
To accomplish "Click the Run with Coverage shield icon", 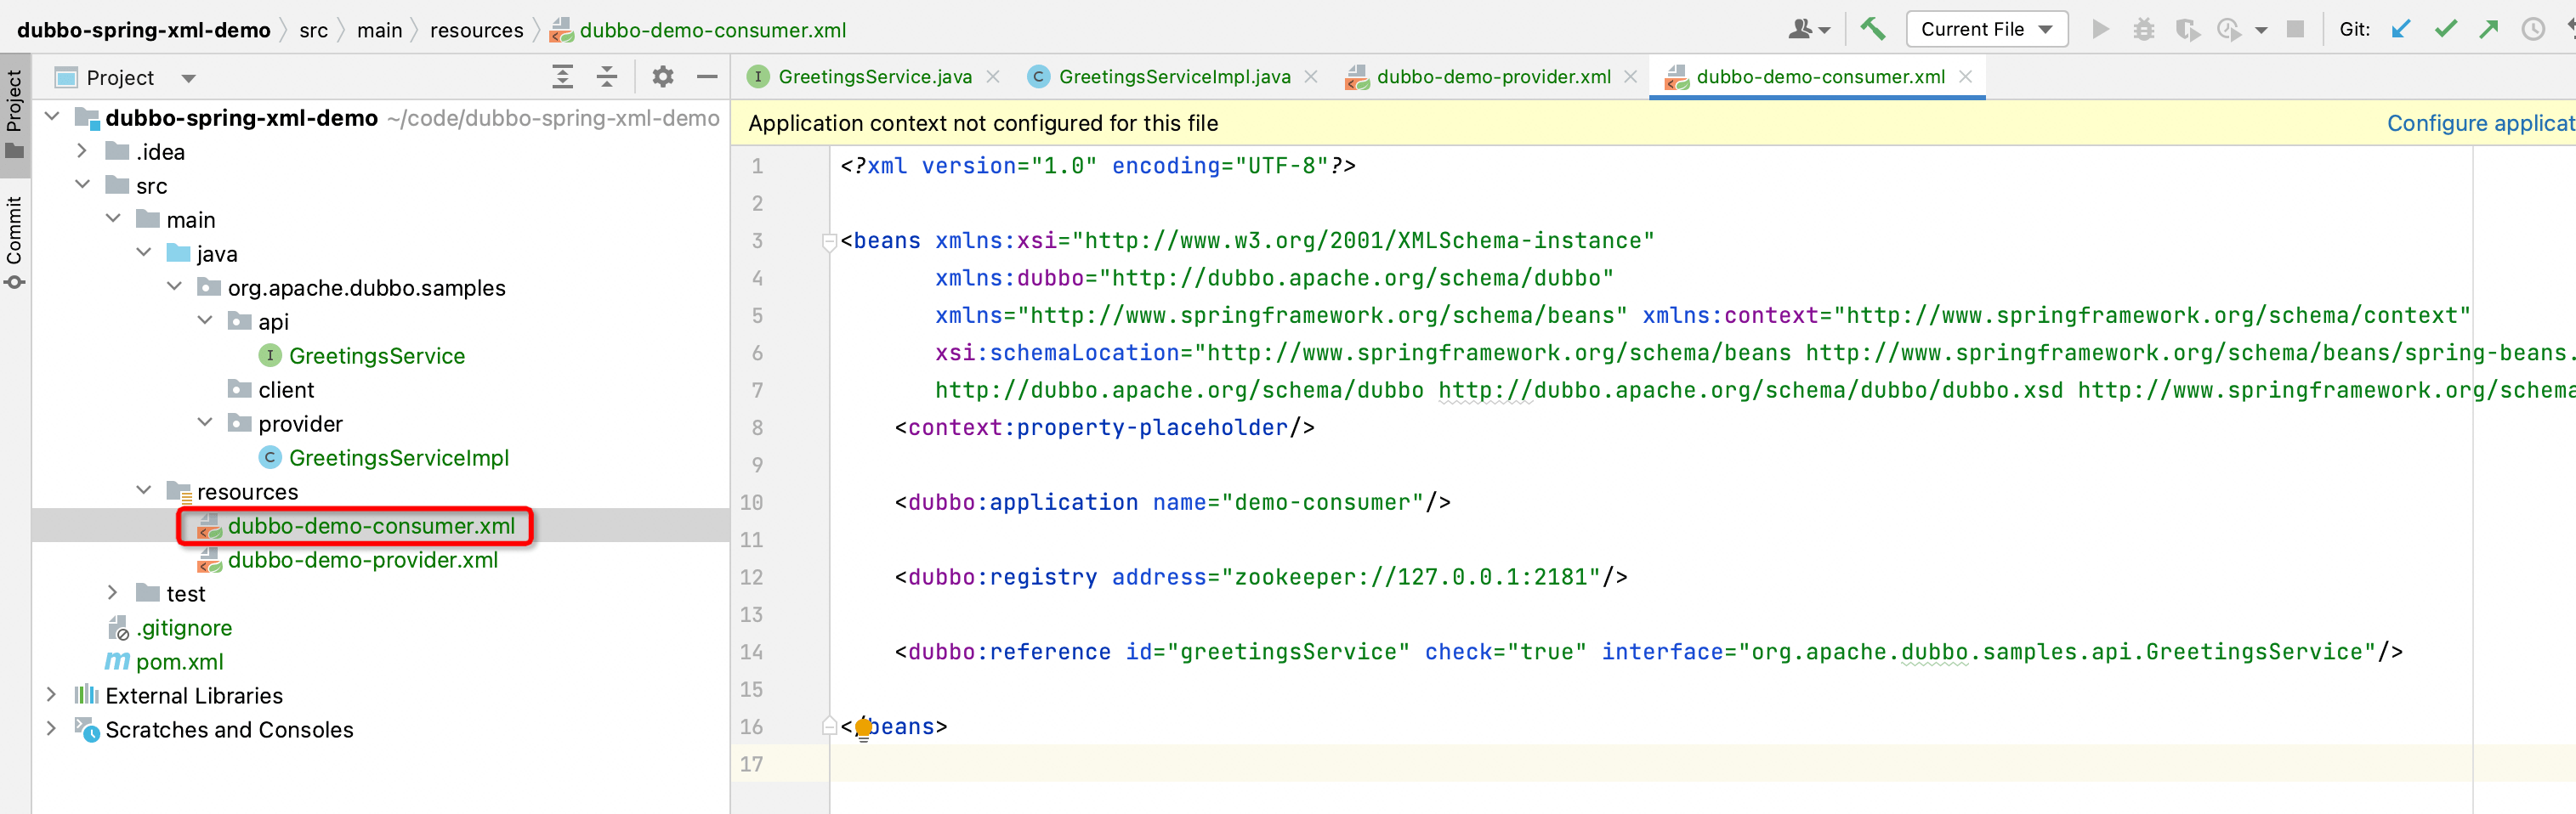I will tap(2187, 29).
